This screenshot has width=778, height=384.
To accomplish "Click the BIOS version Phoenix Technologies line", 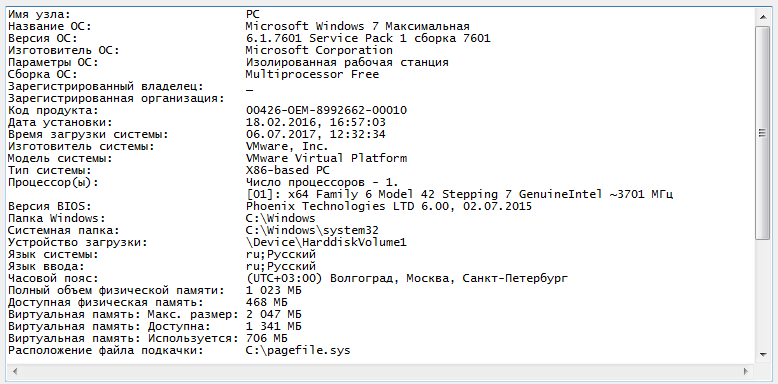I will 389,206.
